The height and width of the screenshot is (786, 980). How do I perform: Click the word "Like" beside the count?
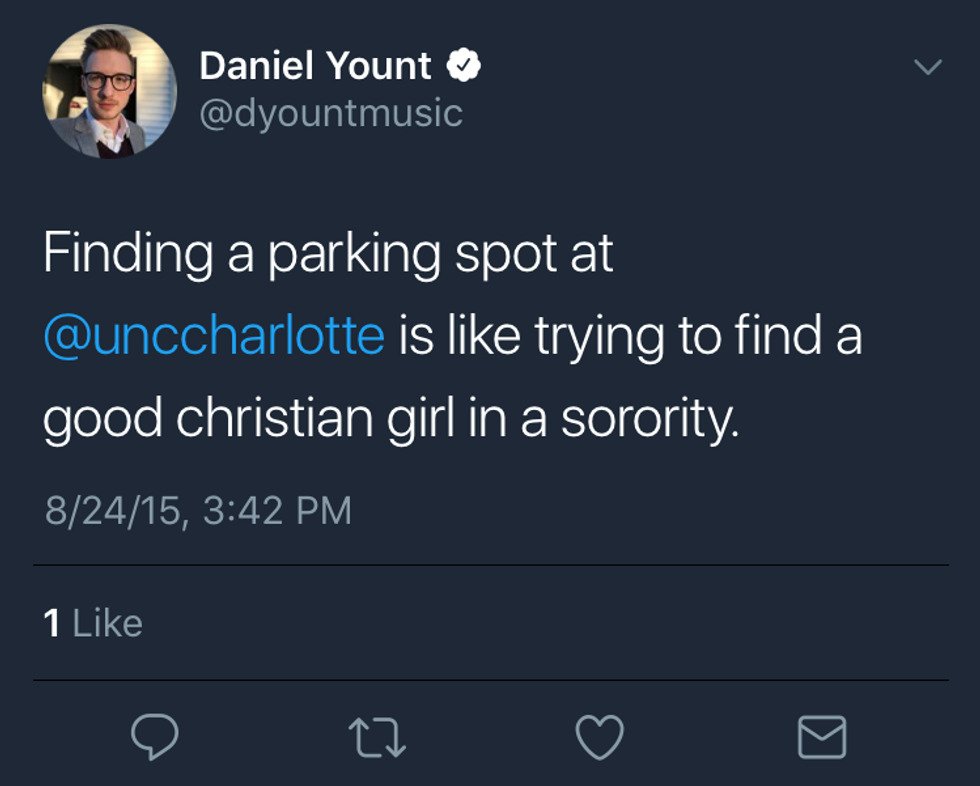pos(108,624)
